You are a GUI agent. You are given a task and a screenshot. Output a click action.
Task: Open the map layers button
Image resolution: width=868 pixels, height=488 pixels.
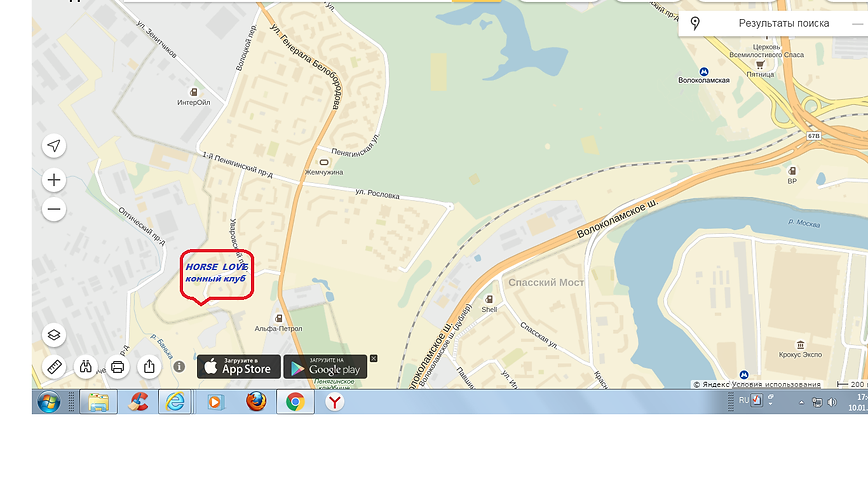(54, 335)
